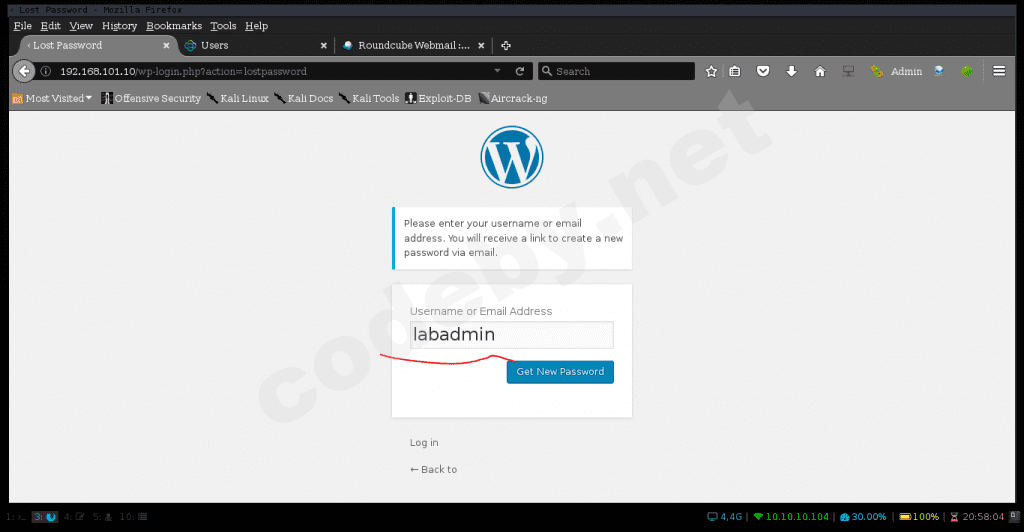Click the 30.00% status indicator
Viewport: 1024px width, 532px height.
pyautogui.click(x=863, y=517)
